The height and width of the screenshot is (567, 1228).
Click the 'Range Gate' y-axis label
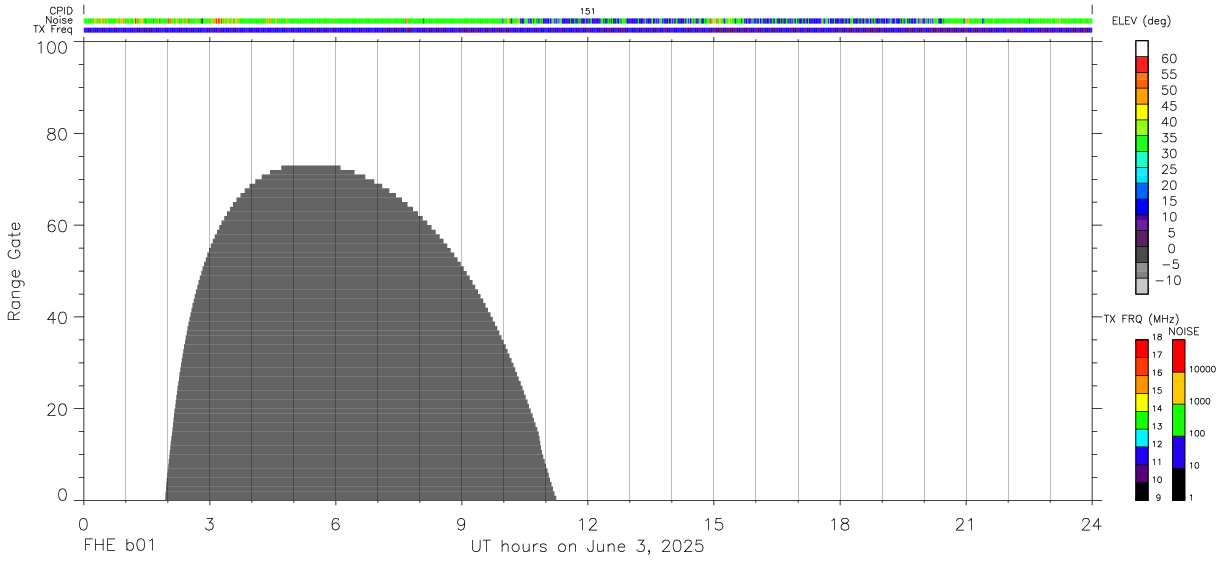coord(15,271)
